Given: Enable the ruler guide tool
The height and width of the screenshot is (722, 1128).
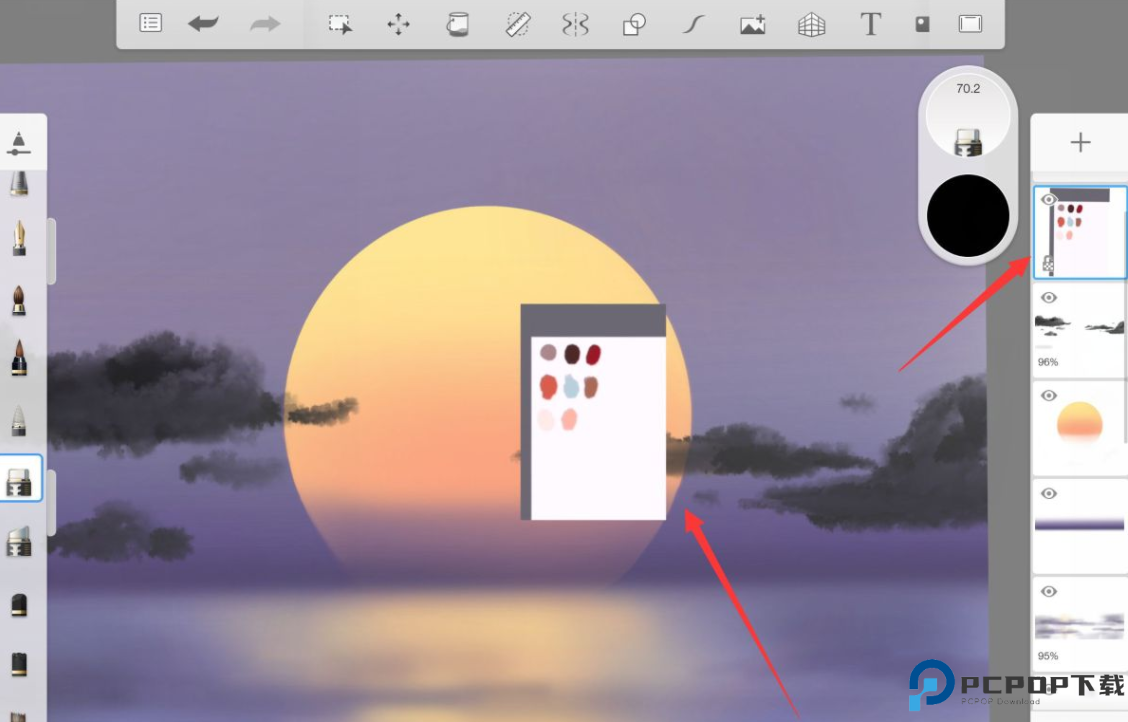Looking at the screenshot, I should click(x=517, y=24).
